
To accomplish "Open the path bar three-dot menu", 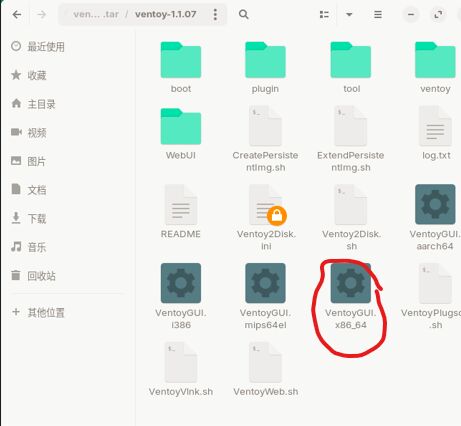I will point(215,14).
